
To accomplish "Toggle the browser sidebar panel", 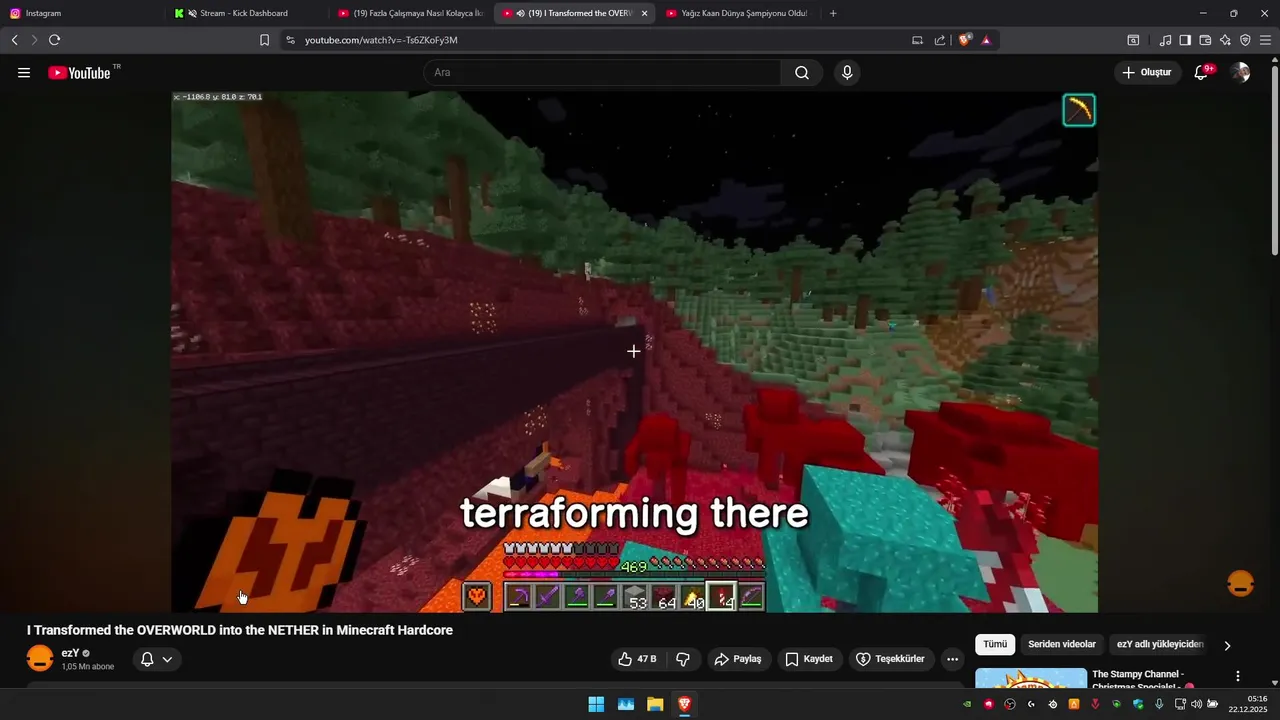I will click(x=1185, y=40).
